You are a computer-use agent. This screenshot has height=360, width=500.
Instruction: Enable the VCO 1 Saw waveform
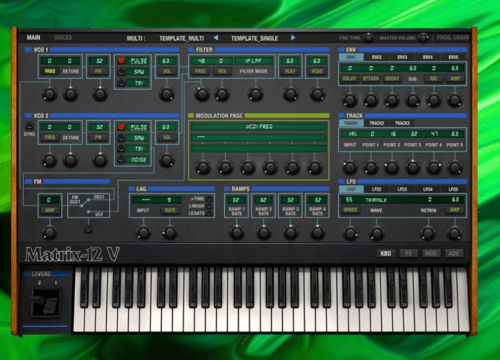pos(121,71)
